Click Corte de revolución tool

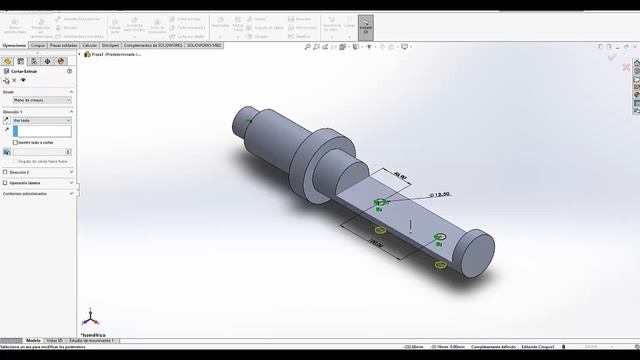[157, 27]
